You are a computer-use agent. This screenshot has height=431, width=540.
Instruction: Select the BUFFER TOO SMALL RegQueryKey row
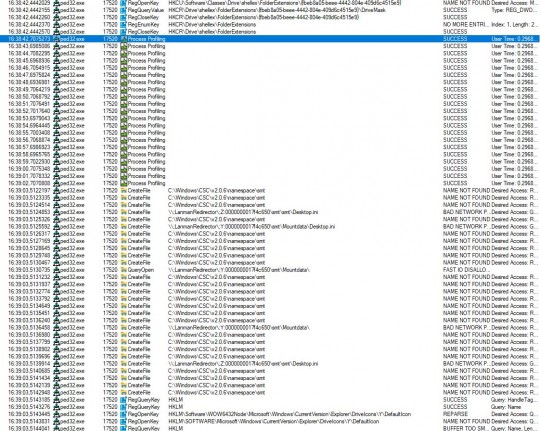pyautogui.click(x=270, y=428)
